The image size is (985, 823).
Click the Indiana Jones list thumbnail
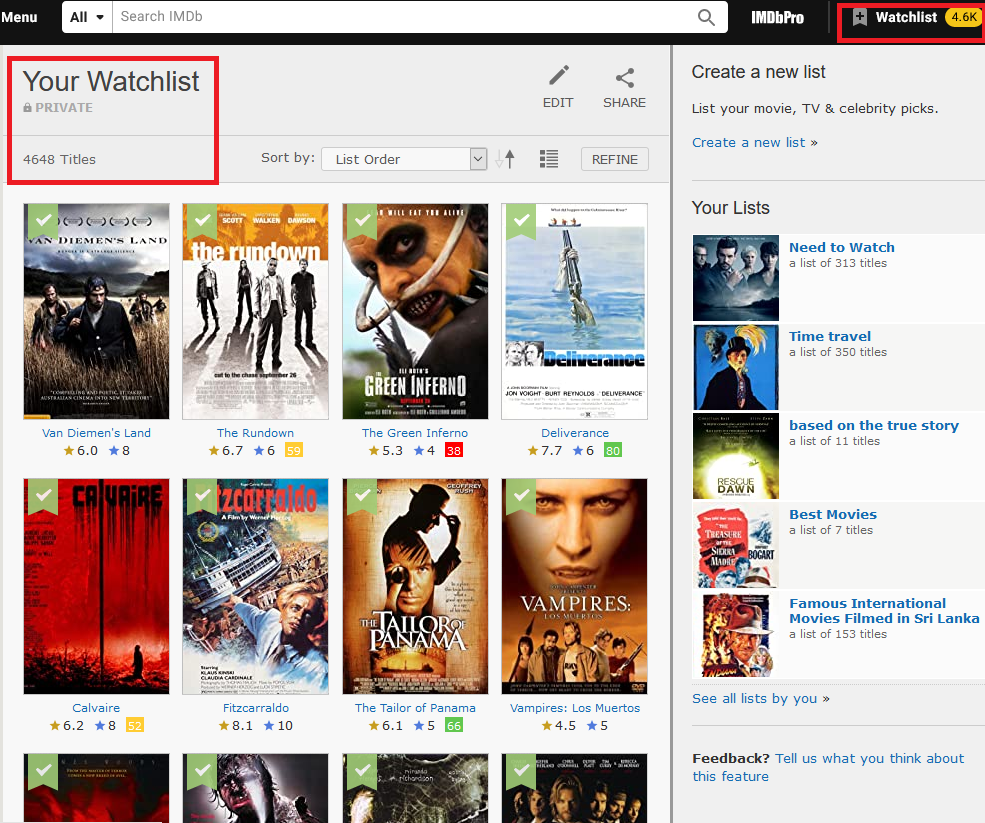pyautogui.click(x=736, y=634)
